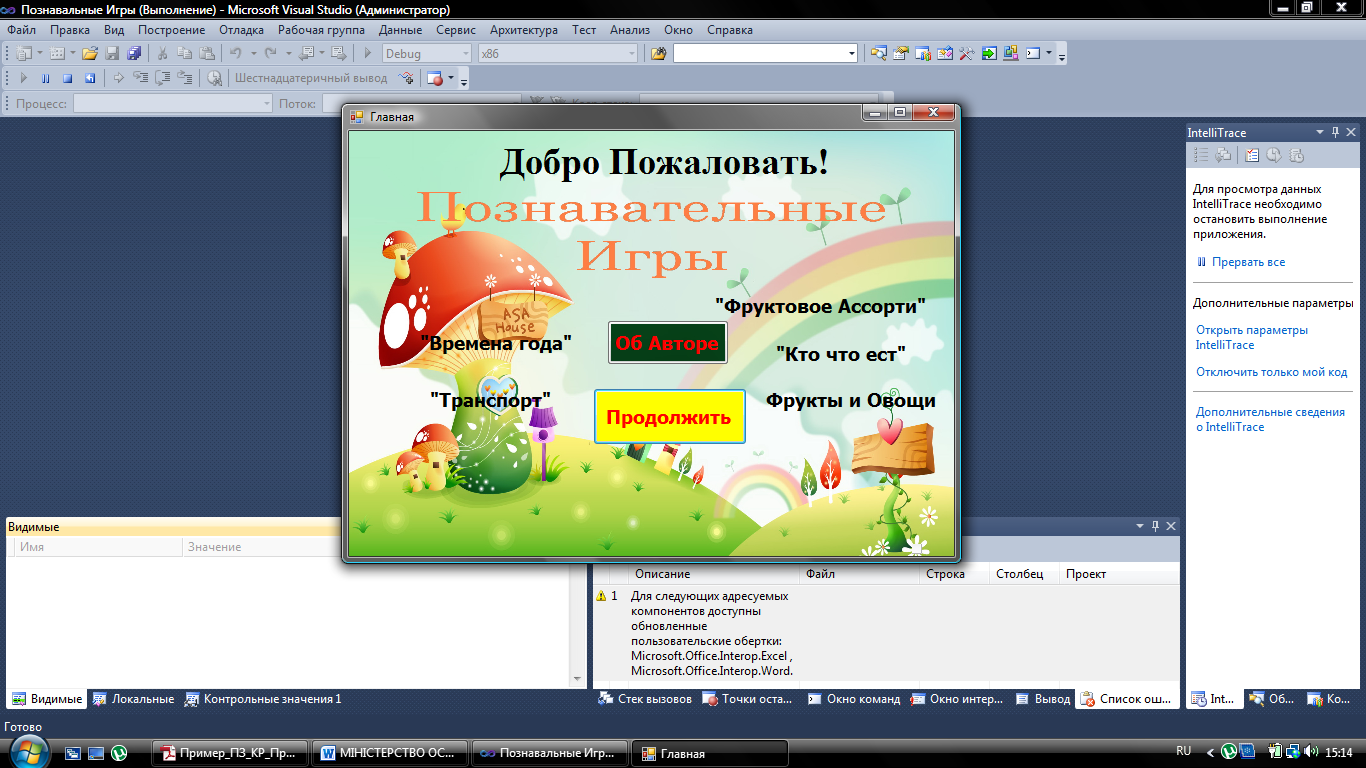The height and width of the screenshot is (768, 1366).
Task: Open the x86 platform dropdown
Action: click(x=631, y=53)
